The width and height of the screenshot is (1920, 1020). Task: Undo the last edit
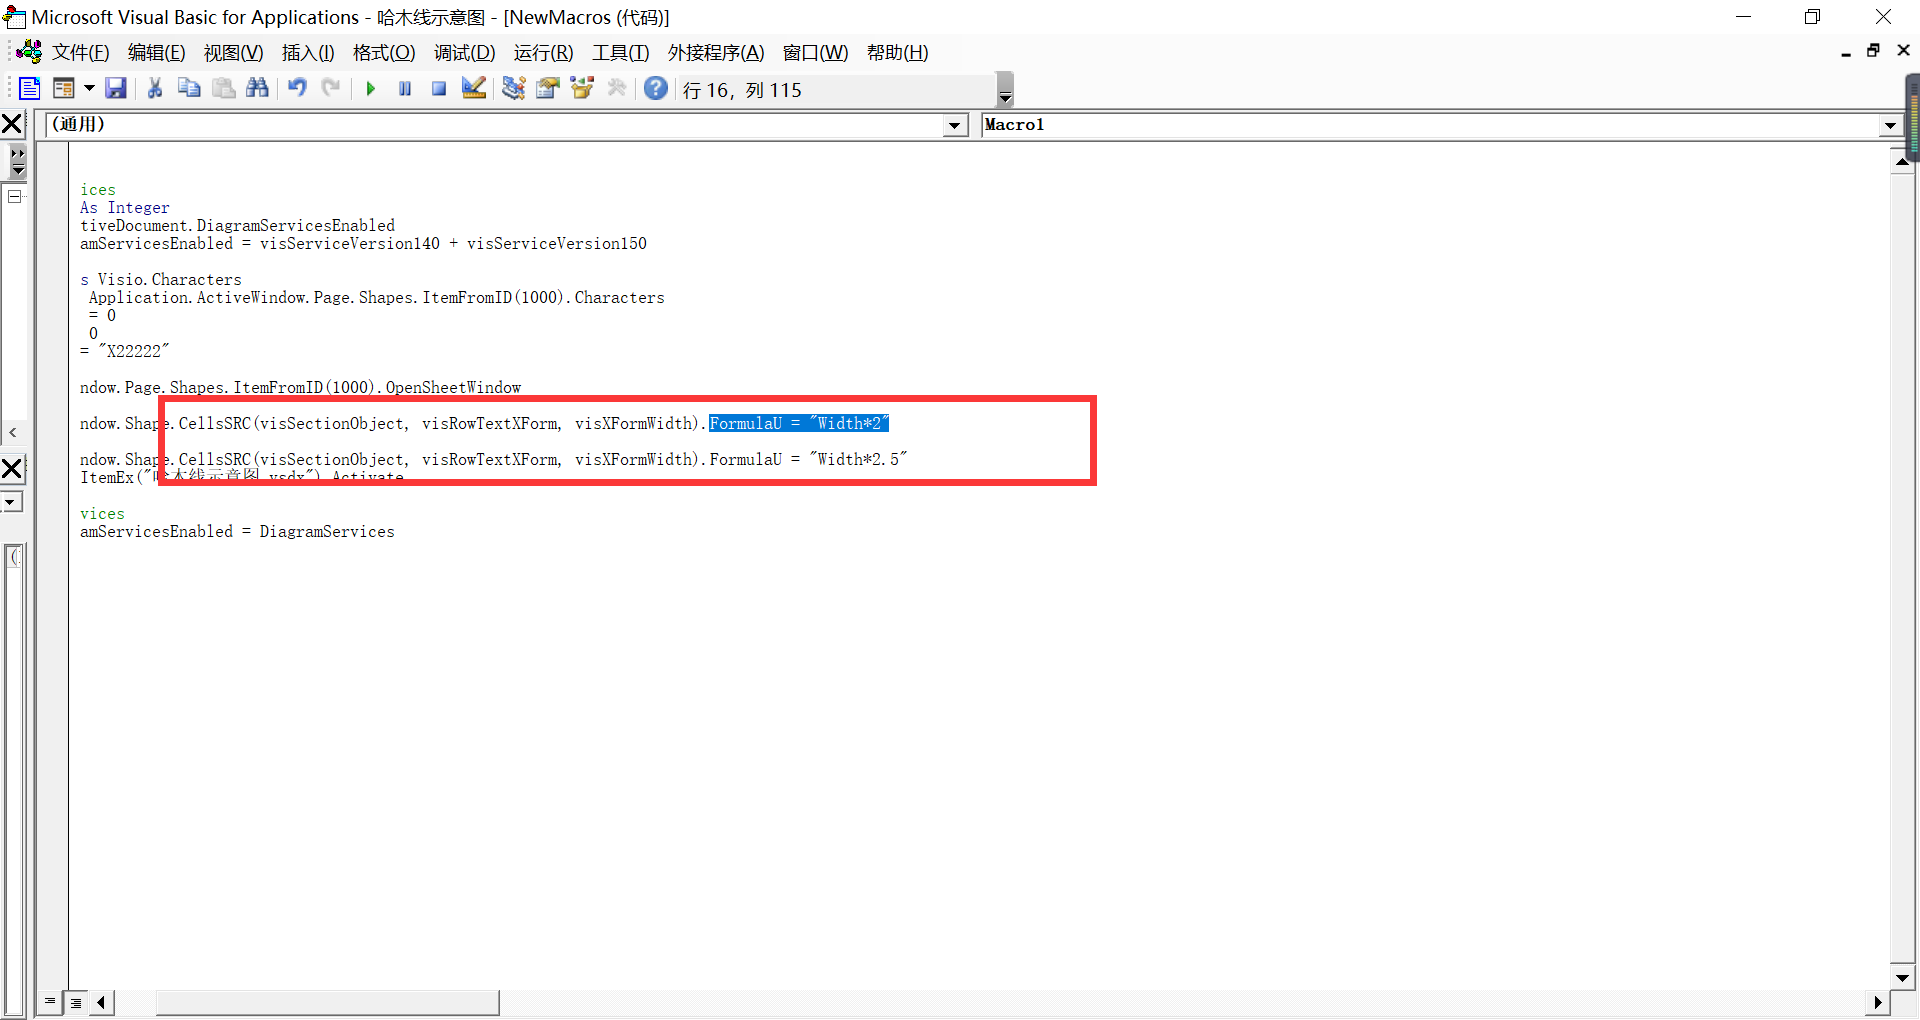pyautogui.click(x=297, y=89)
